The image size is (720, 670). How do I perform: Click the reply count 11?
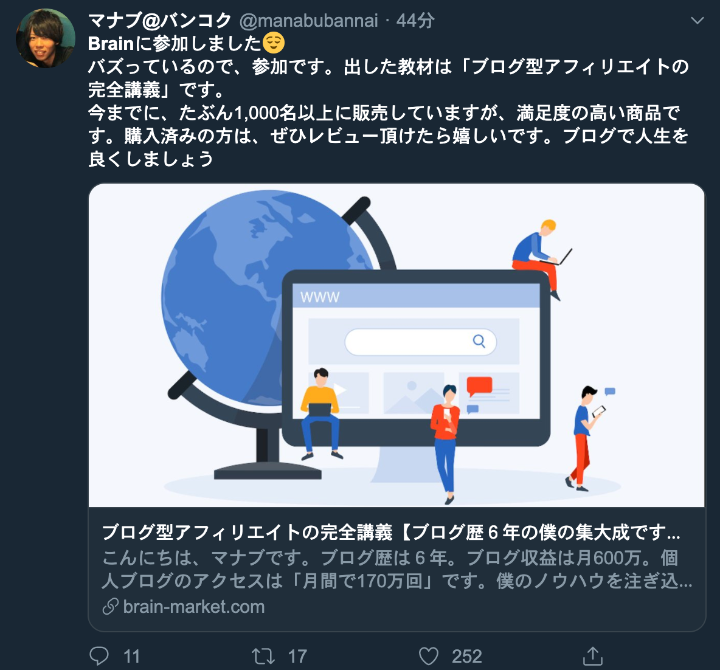tap(131, 656)
